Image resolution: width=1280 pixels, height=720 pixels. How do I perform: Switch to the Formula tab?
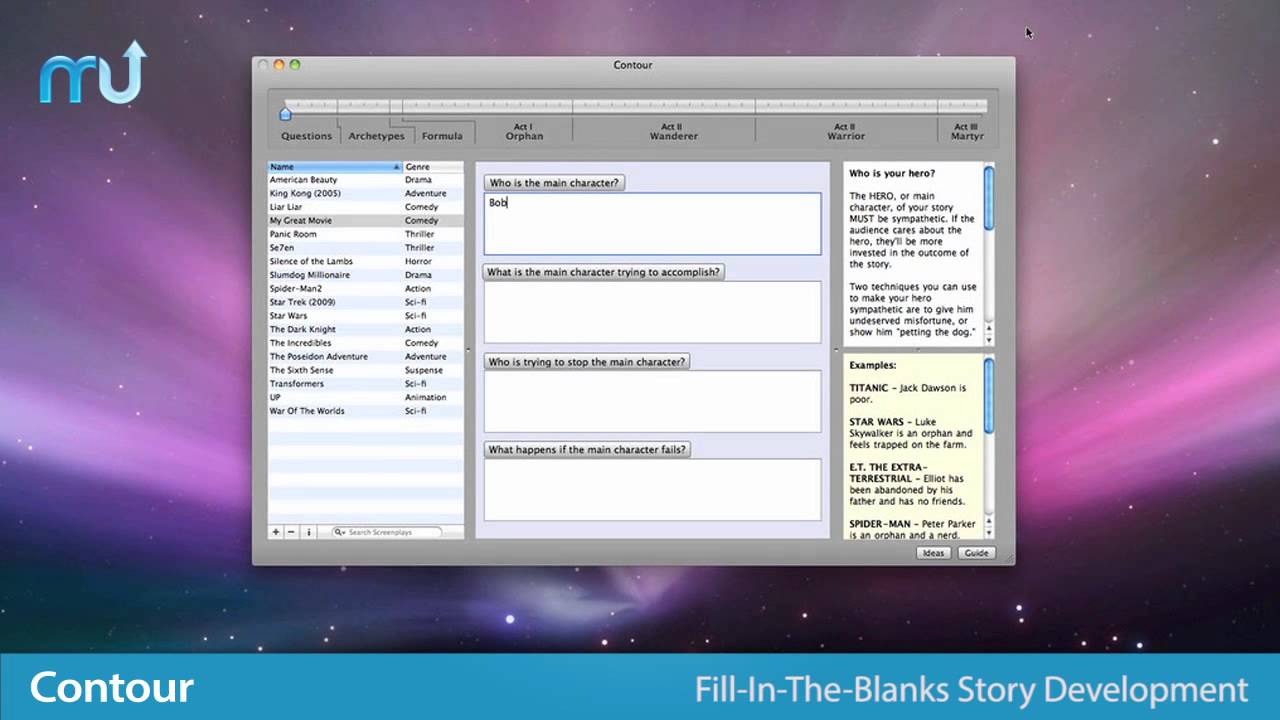point(442,136)
